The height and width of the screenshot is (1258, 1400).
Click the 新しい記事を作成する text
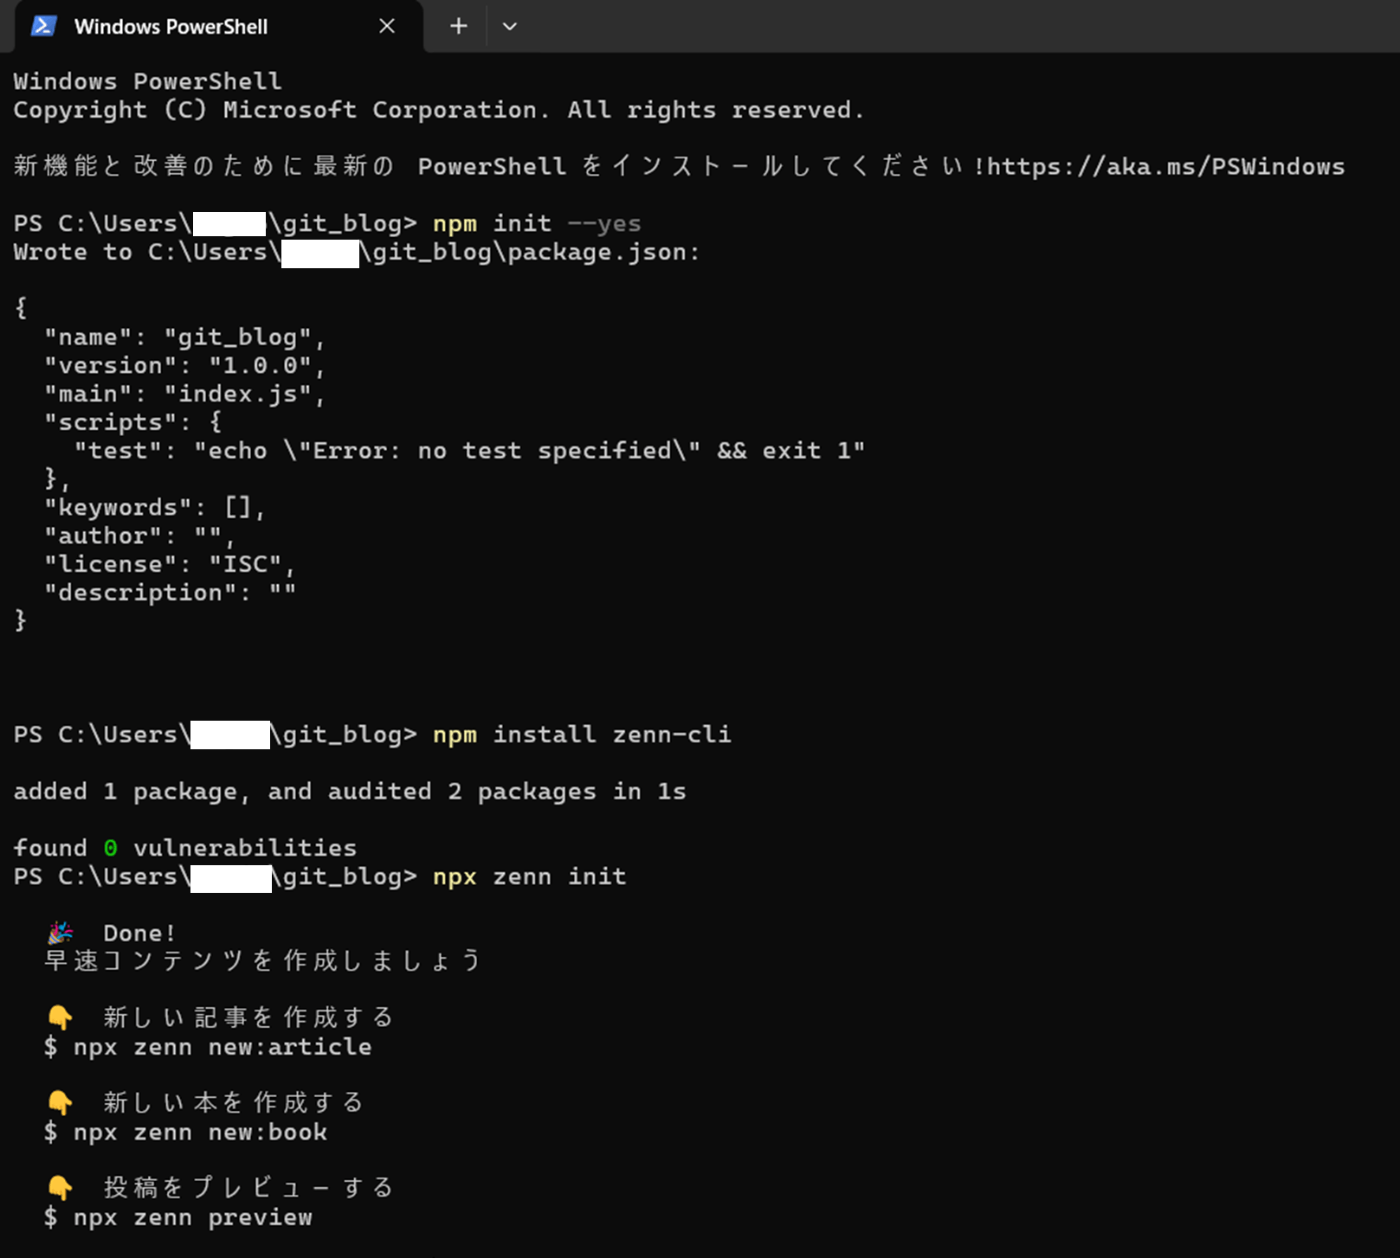[x=248, y=1018]
